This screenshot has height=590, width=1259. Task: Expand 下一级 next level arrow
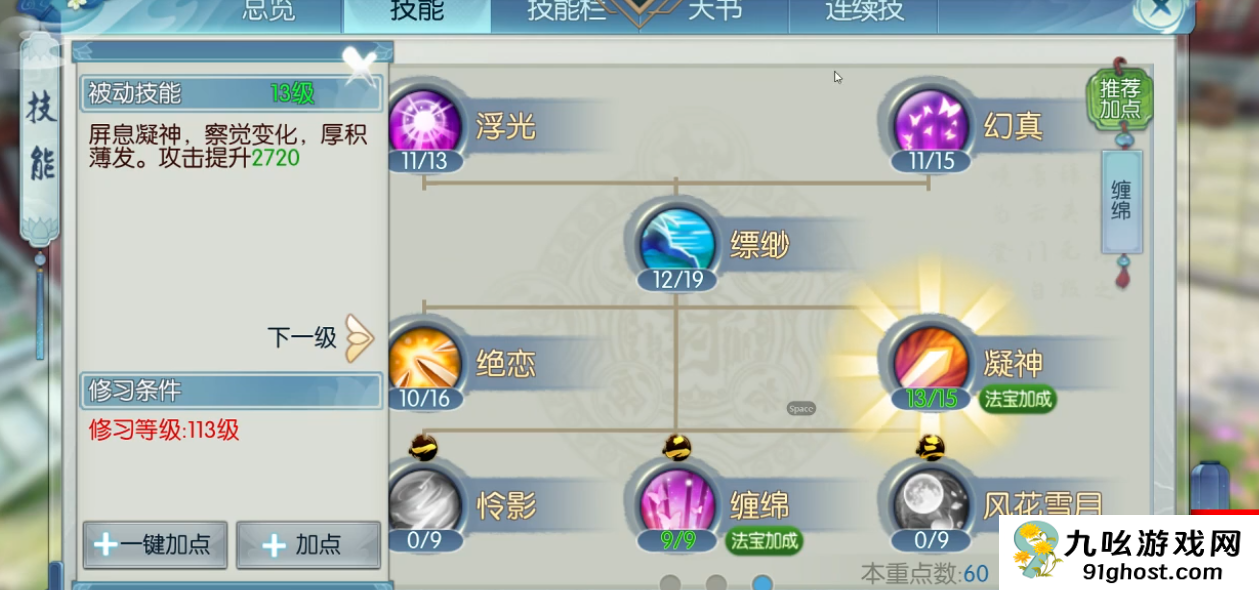pos(359,338)
